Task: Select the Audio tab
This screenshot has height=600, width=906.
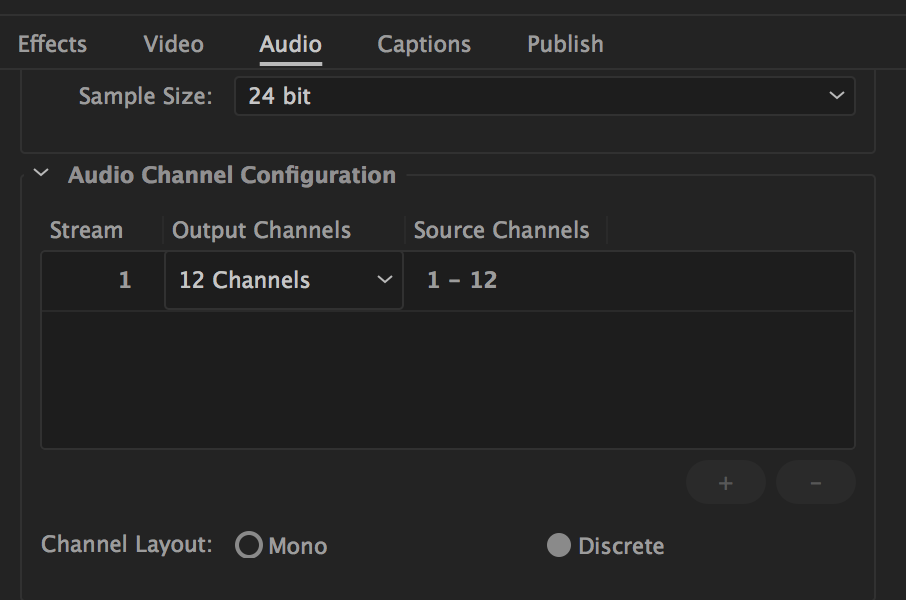Action: 290,44
